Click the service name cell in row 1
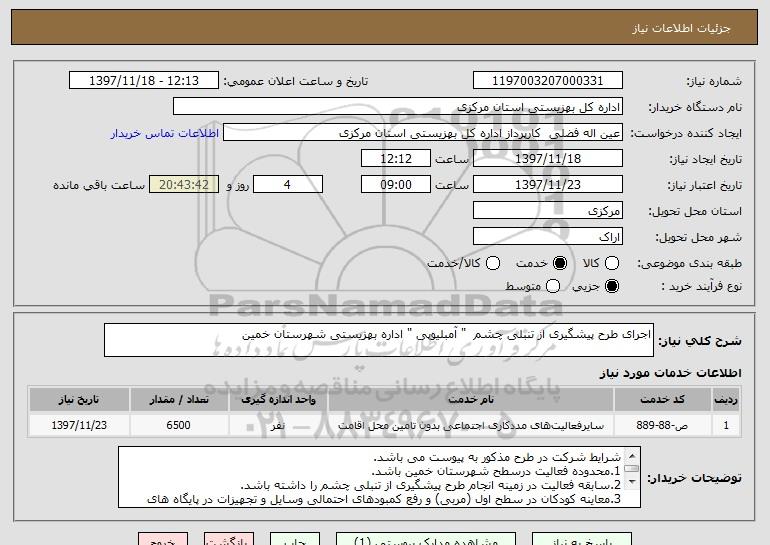The height and width of the screenshot is (545, 770). [471, 425]
